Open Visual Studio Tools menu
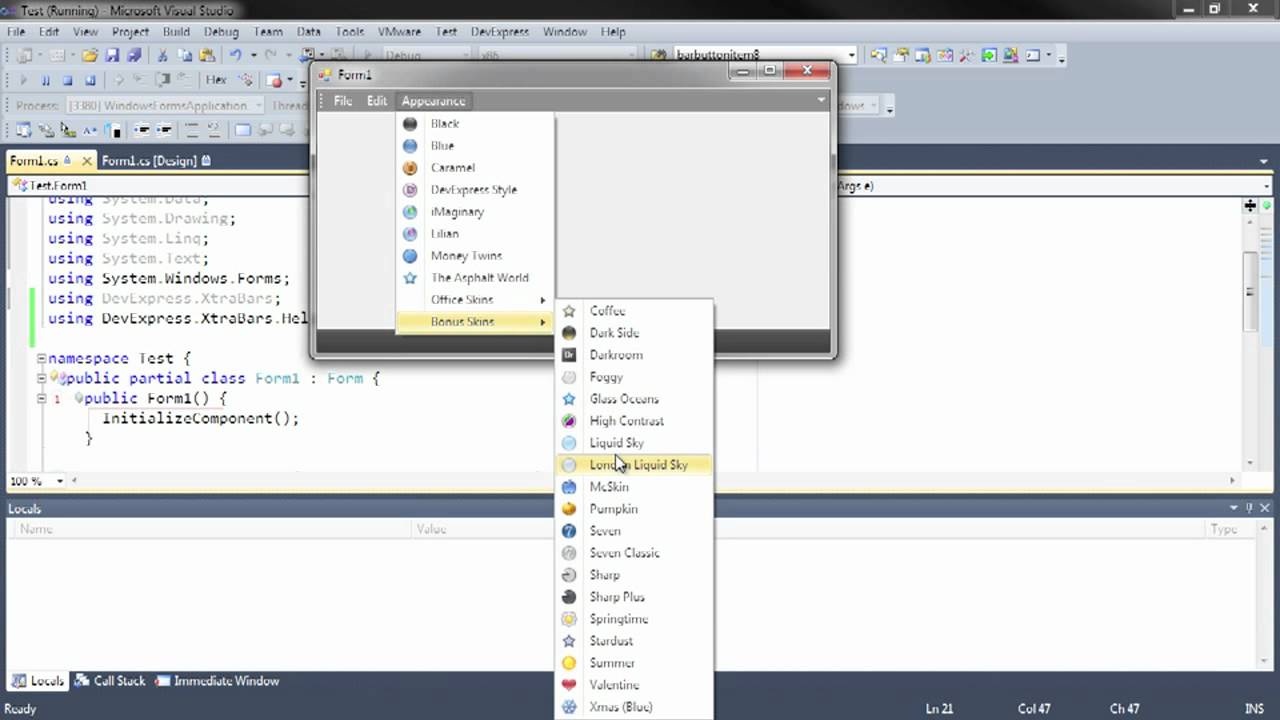Viewport: 1280px width, 720px height. coord(349,32)
